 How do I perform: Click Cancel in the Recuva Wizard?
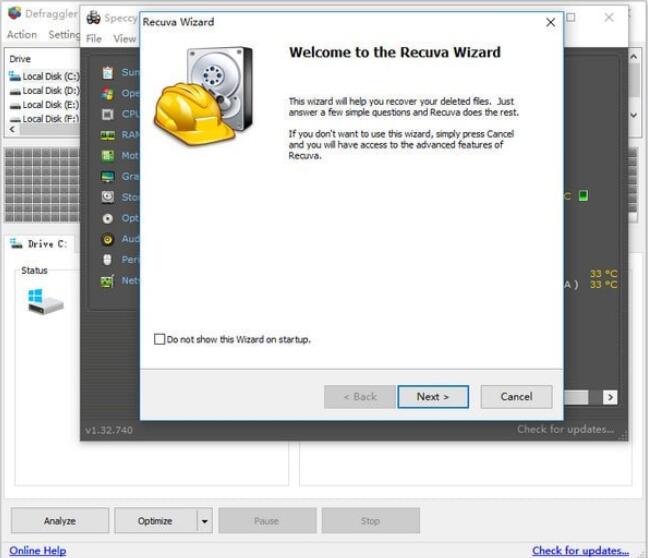[x=516, y=397]
